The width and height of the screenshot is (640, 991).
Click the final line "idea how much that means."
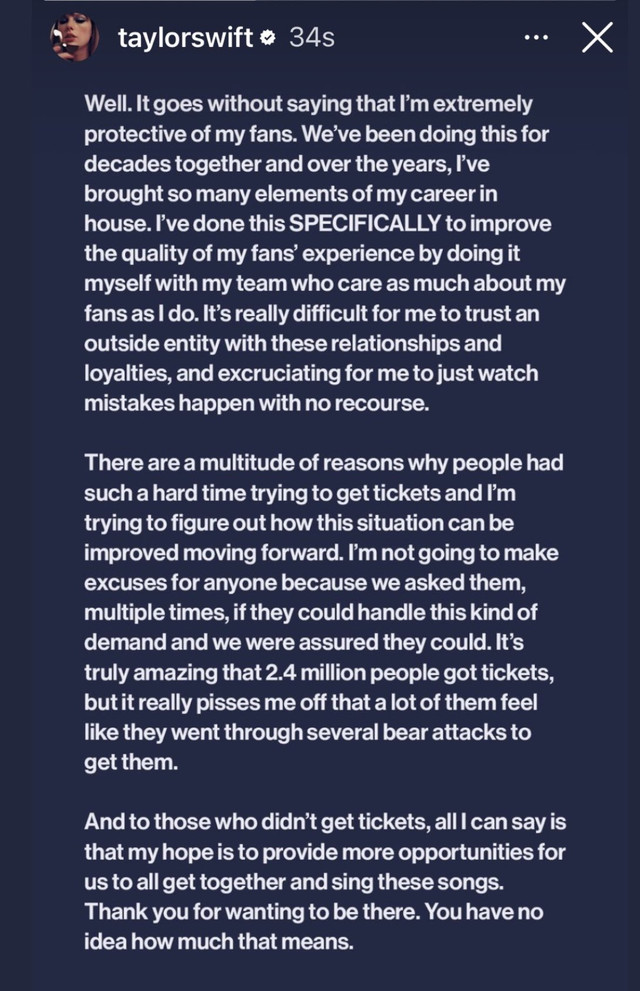click(x=218, y=941)
